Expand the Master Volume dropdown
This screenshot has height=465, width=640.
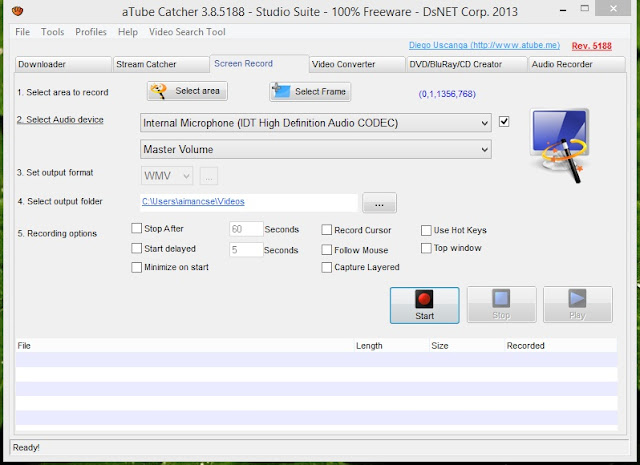(x=316, y=149)
